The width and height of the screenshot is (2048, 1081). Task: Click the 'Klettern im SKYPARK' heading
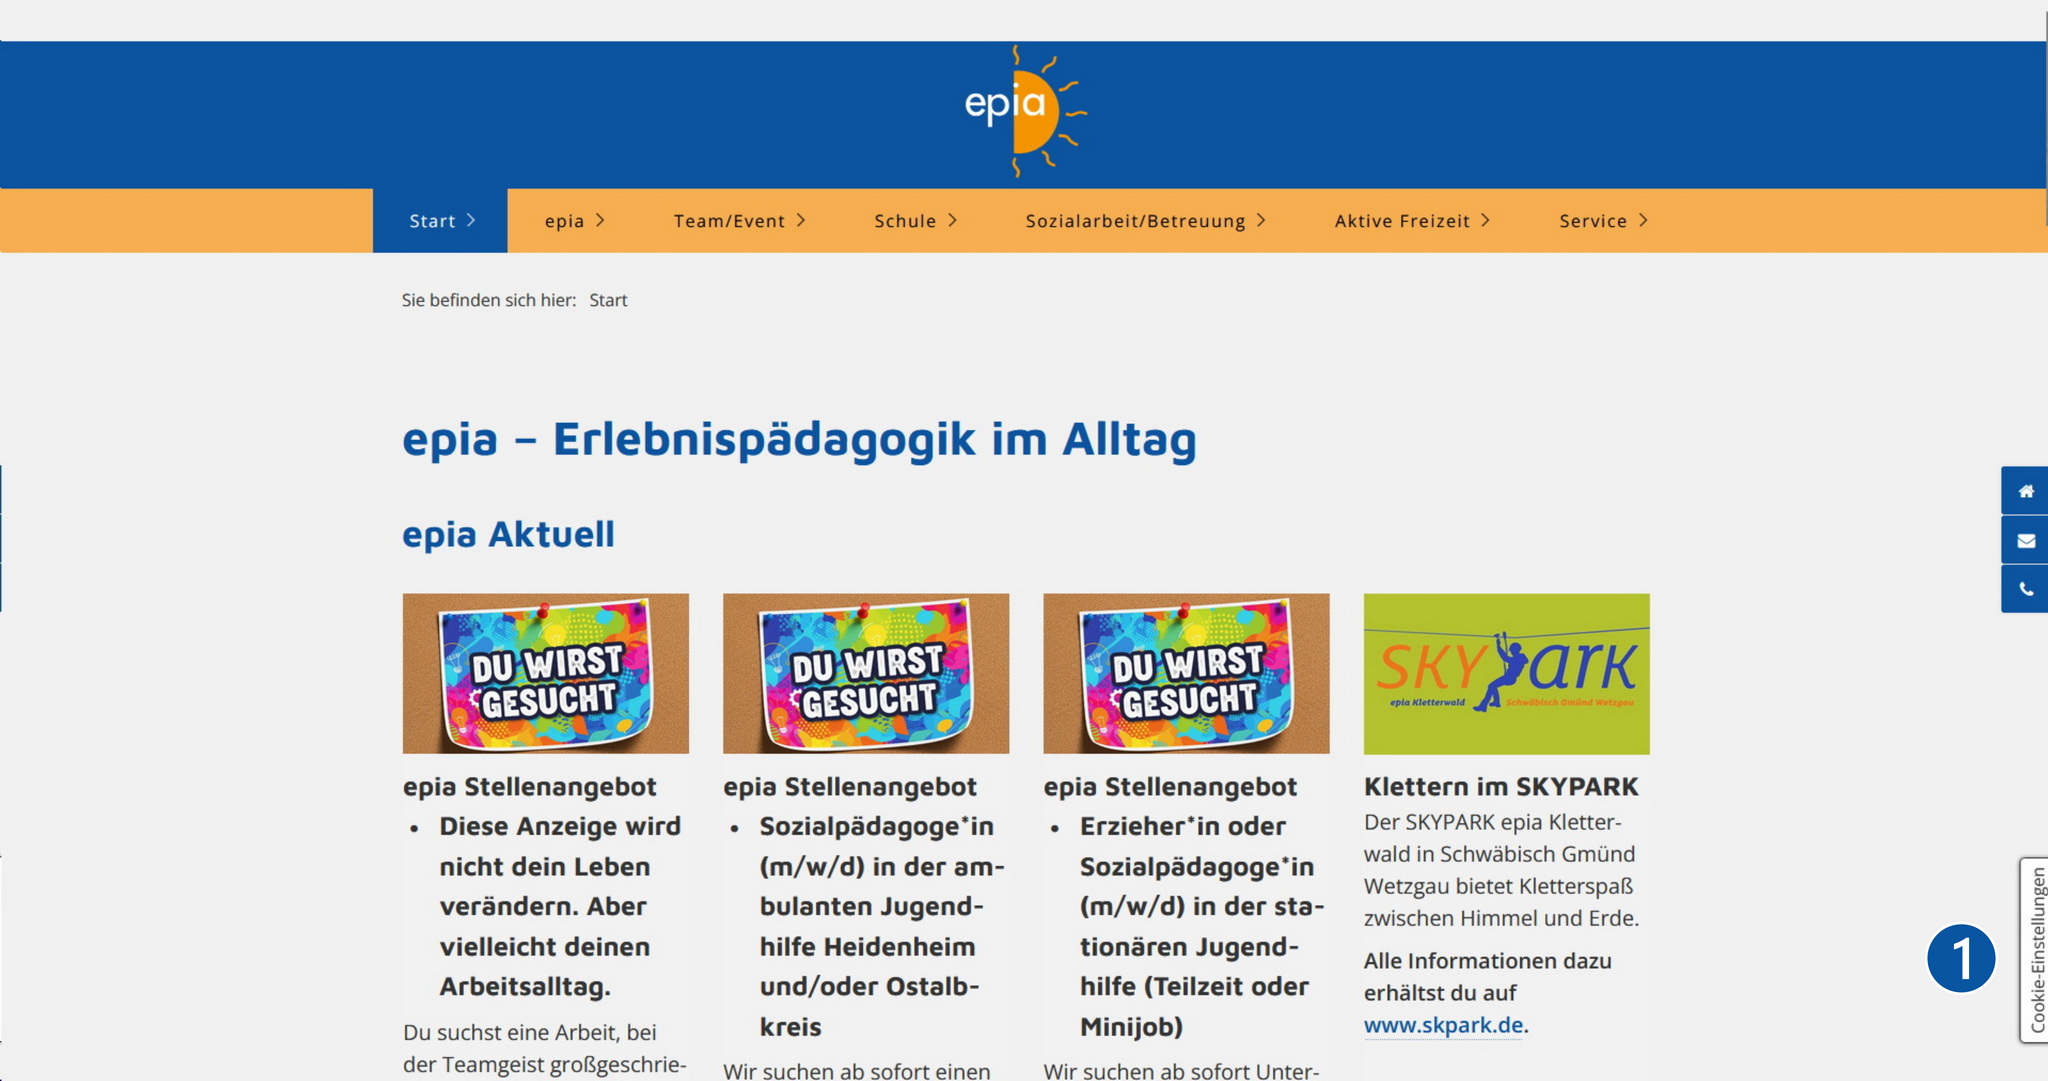pos(1500,787)
